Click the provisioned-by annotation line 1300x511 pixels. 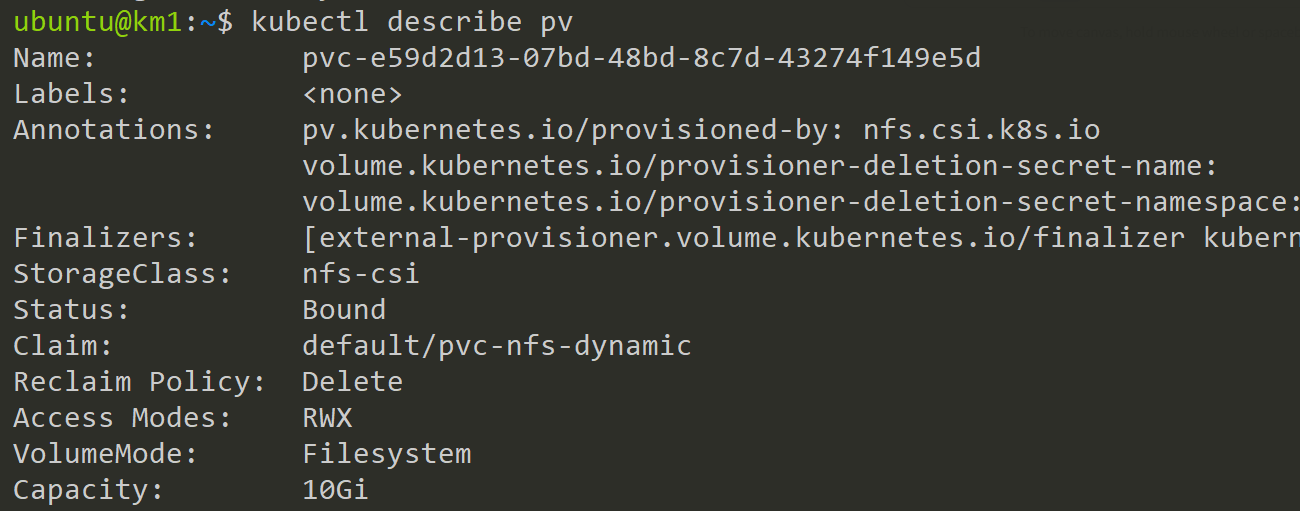(x=701, y=130)
